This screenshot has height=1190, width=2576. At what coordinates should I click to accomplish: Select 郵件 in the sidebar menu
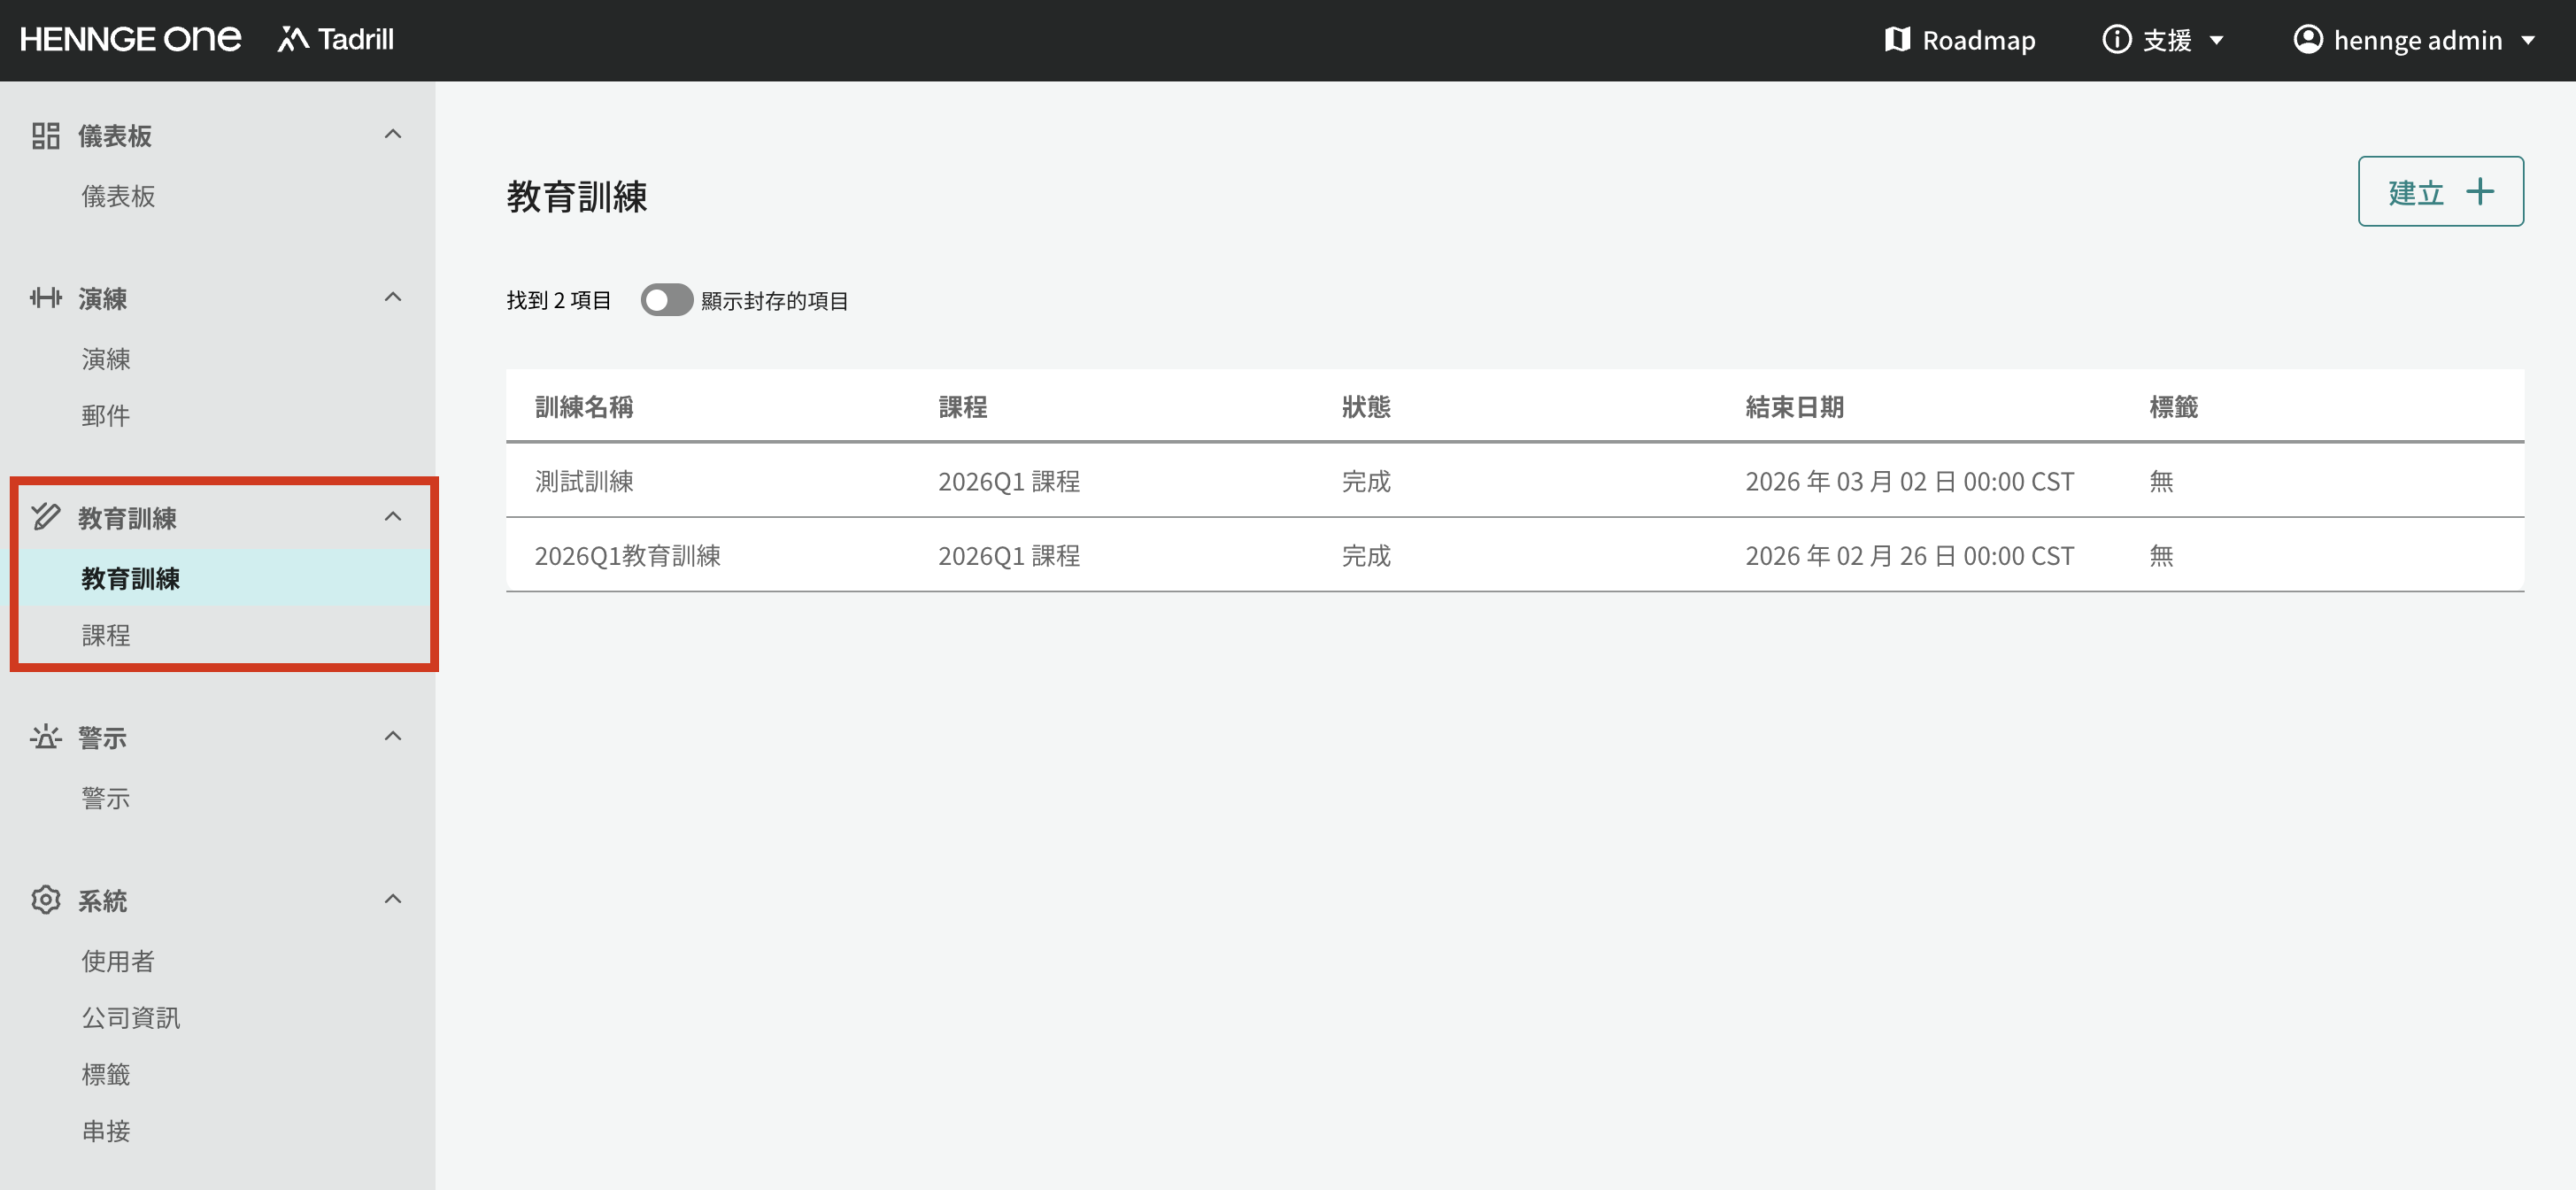(105, 415)
